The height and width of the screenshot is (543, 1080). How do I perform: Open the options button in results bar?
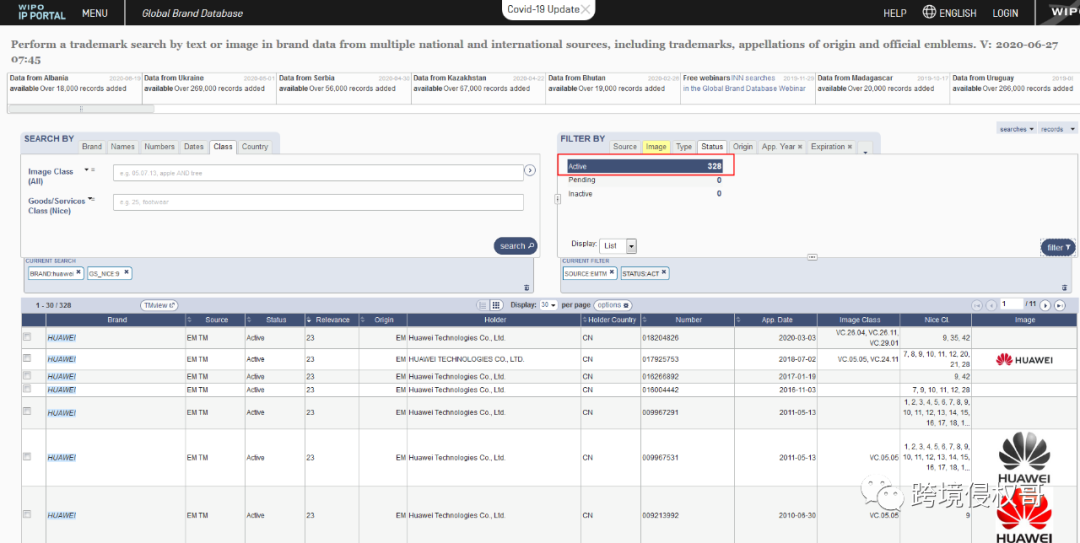pos(613,305)
